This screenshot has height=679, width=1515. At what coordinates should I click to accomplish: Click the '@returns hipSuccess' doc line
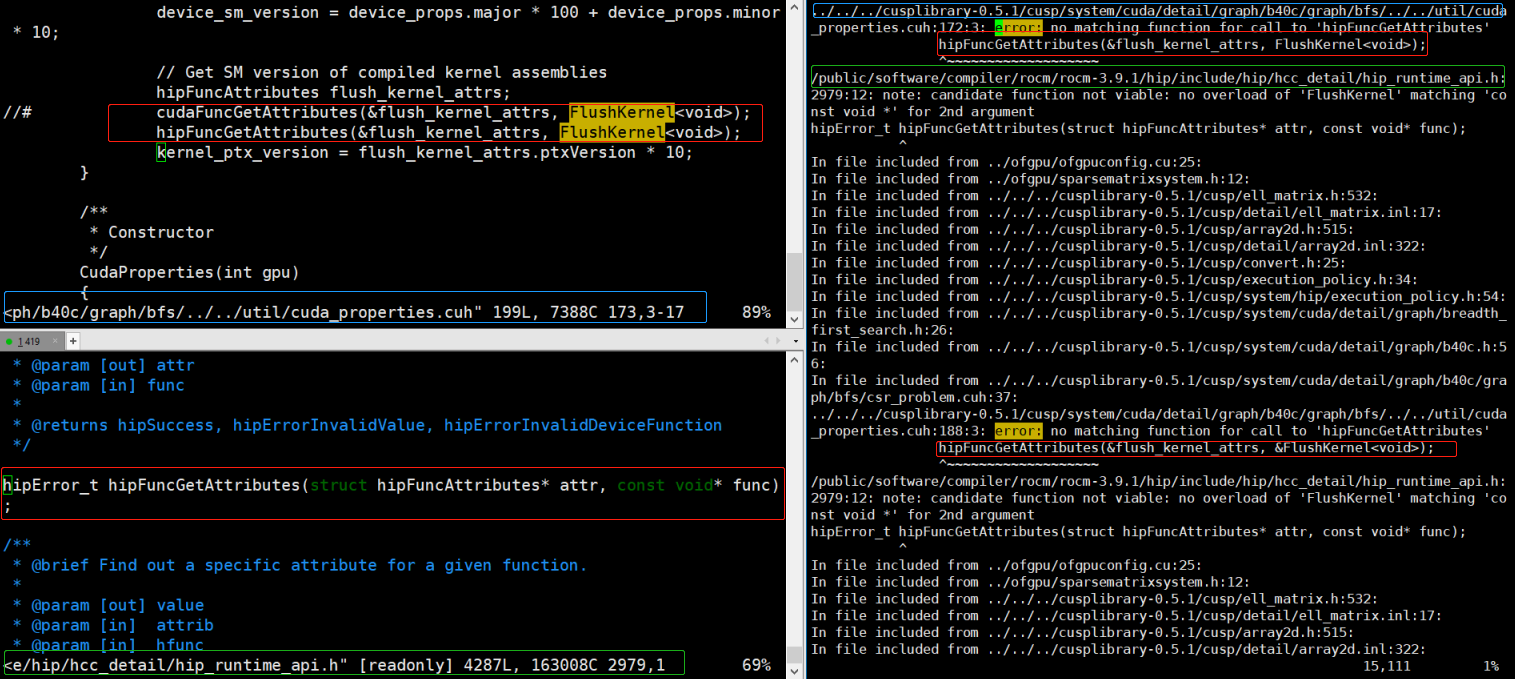[367, 425]
